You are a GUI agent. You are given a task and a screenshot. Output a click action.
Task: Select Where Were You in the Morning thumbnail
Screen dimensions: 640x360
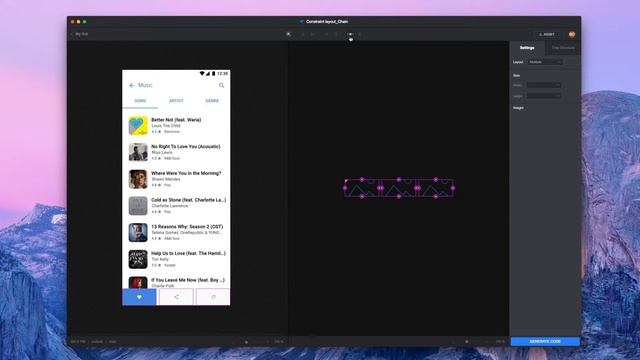138,179
